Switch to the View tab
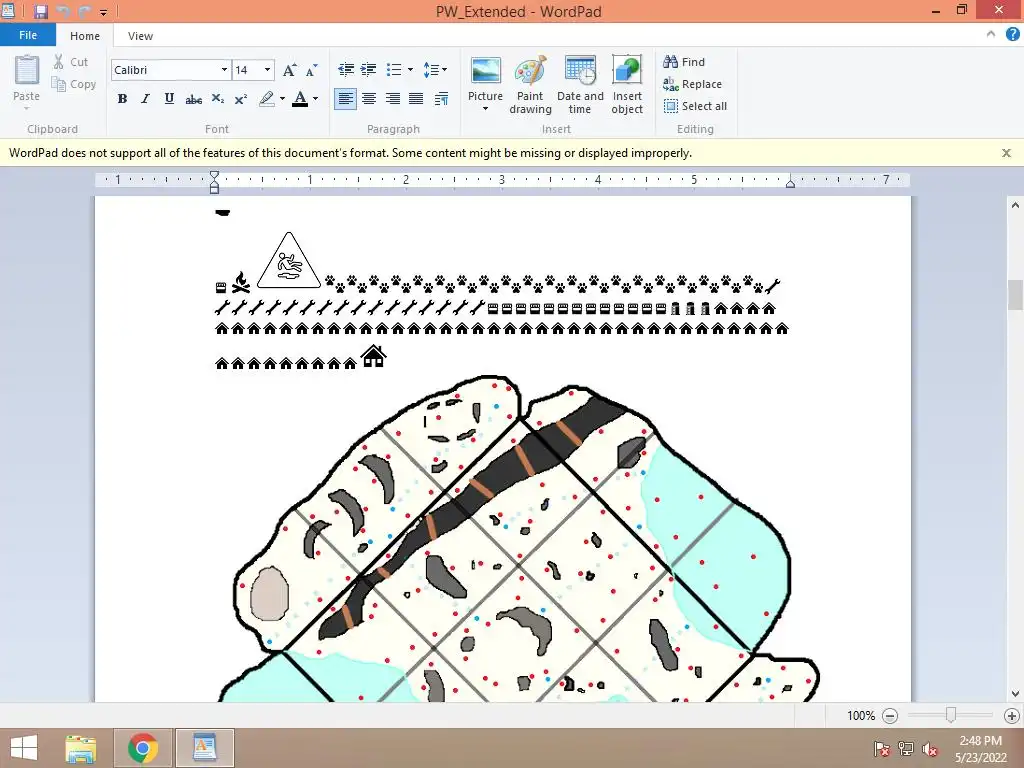The width and height of the screenshot is (1024, 768). coord(140,36)
